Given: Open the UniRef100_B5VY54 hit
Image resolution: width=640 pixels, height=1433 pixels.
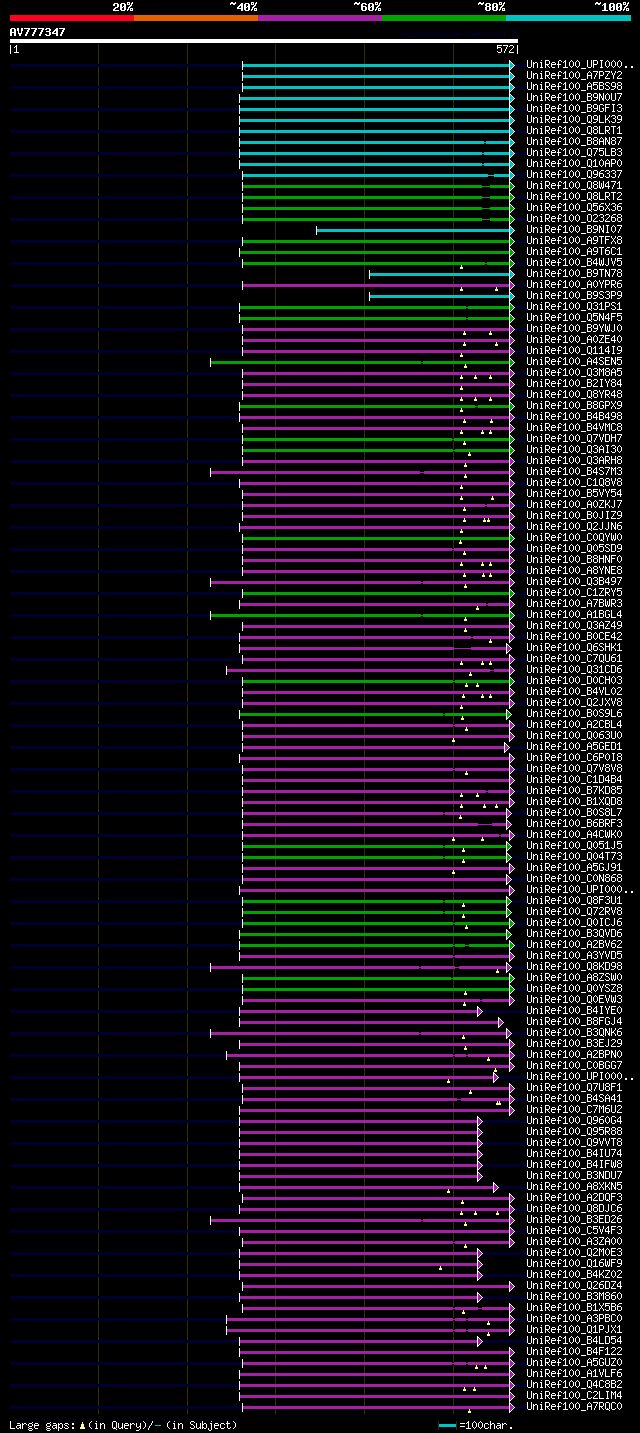Looking at the screenshot, I should pos(574,494).
